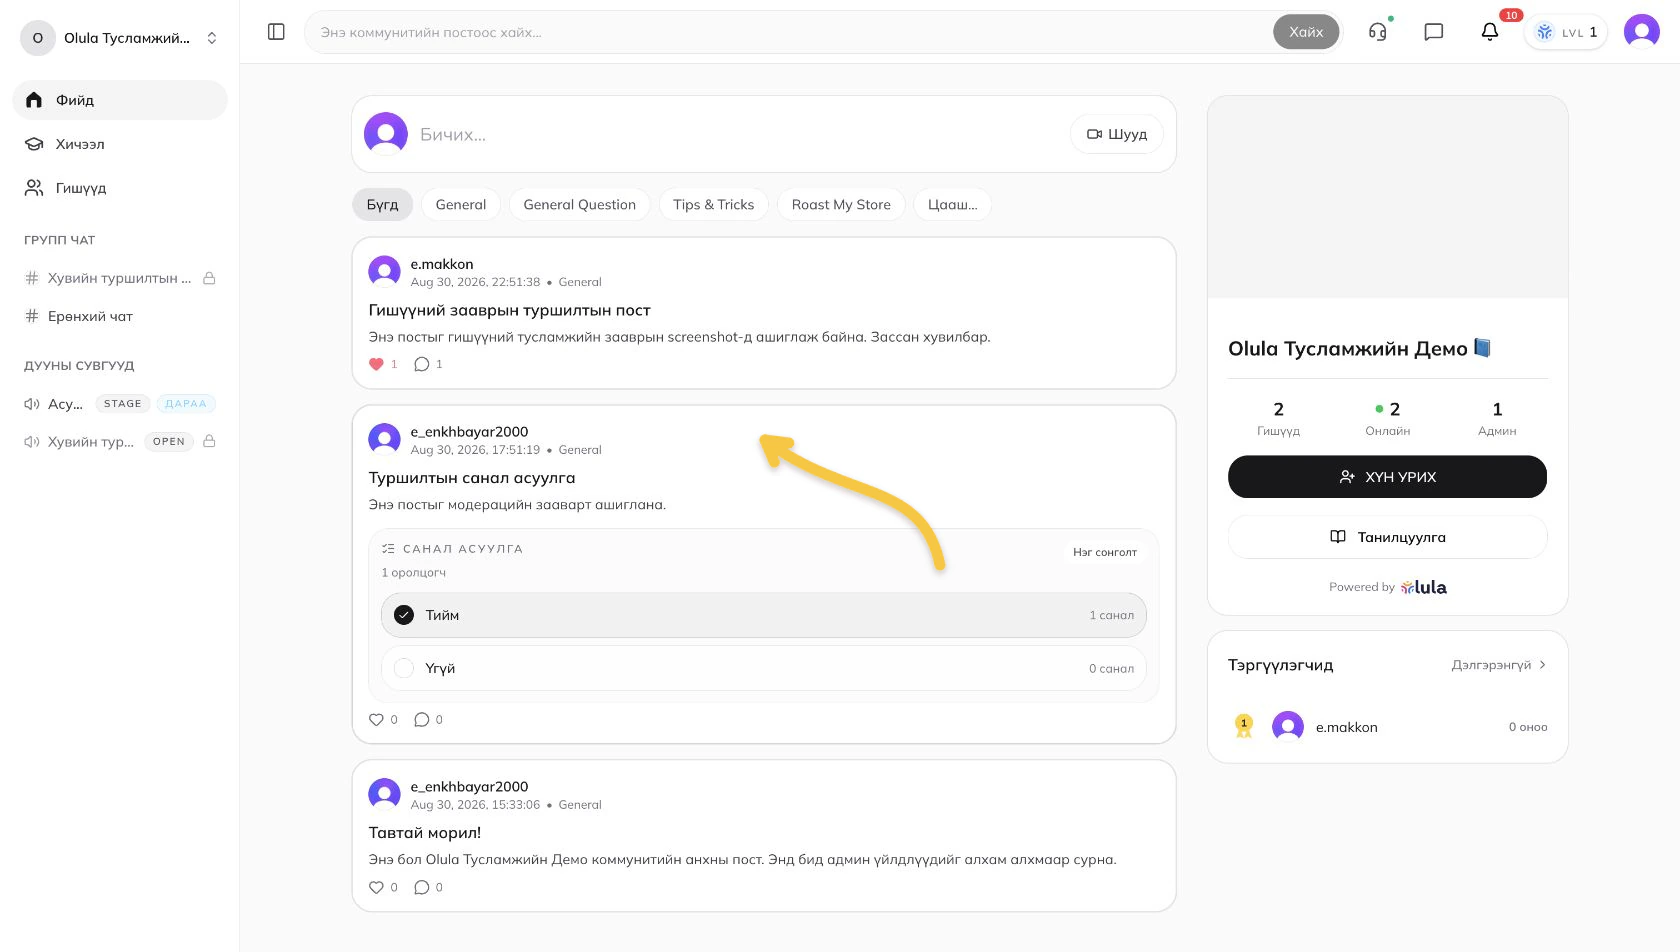Open Хичээл in the sidebar
This screenshot has width=1680, height=952.
(120, 144)
